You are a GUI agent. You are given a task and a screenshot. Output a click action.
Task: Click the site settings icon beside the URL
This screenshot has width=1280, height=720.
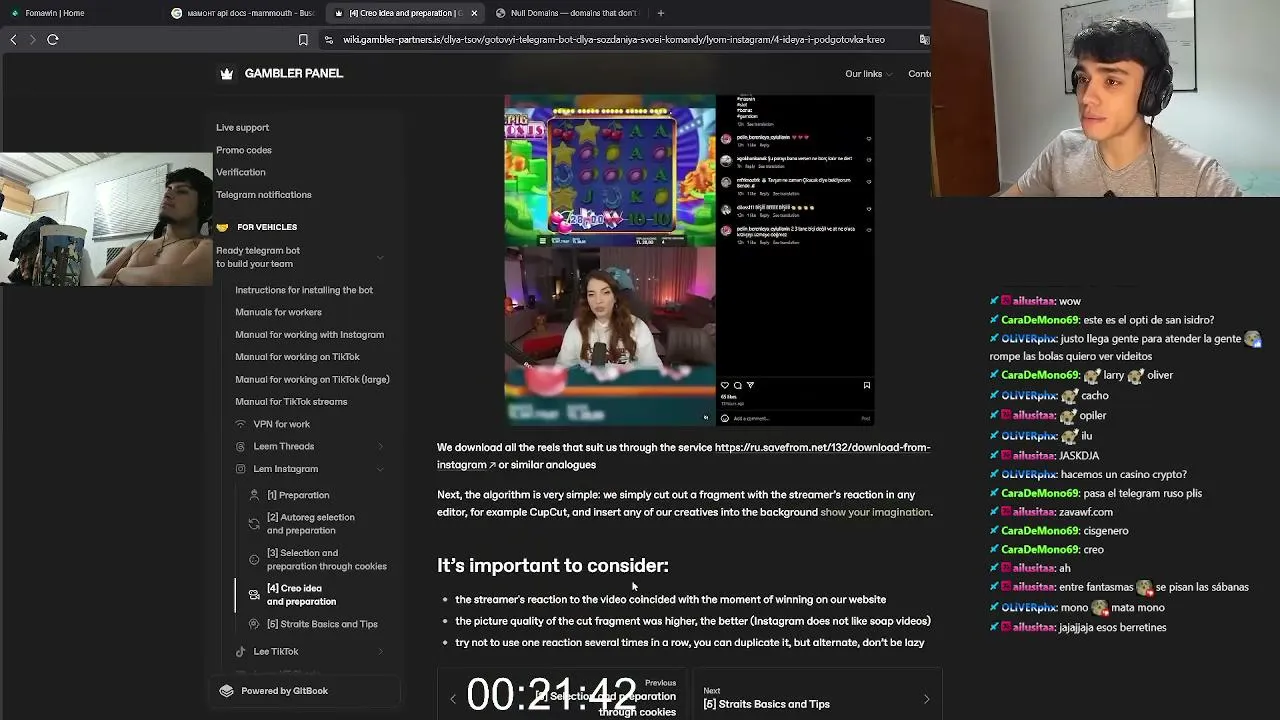(329, 39)
